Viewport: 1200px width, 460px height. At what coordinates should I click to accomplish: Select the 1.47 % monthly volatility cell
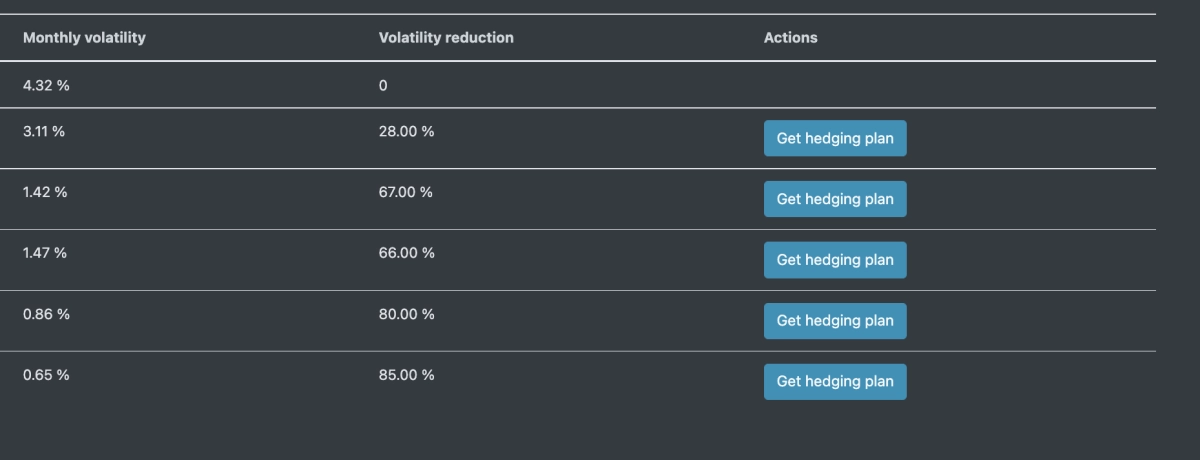(45, 253)
